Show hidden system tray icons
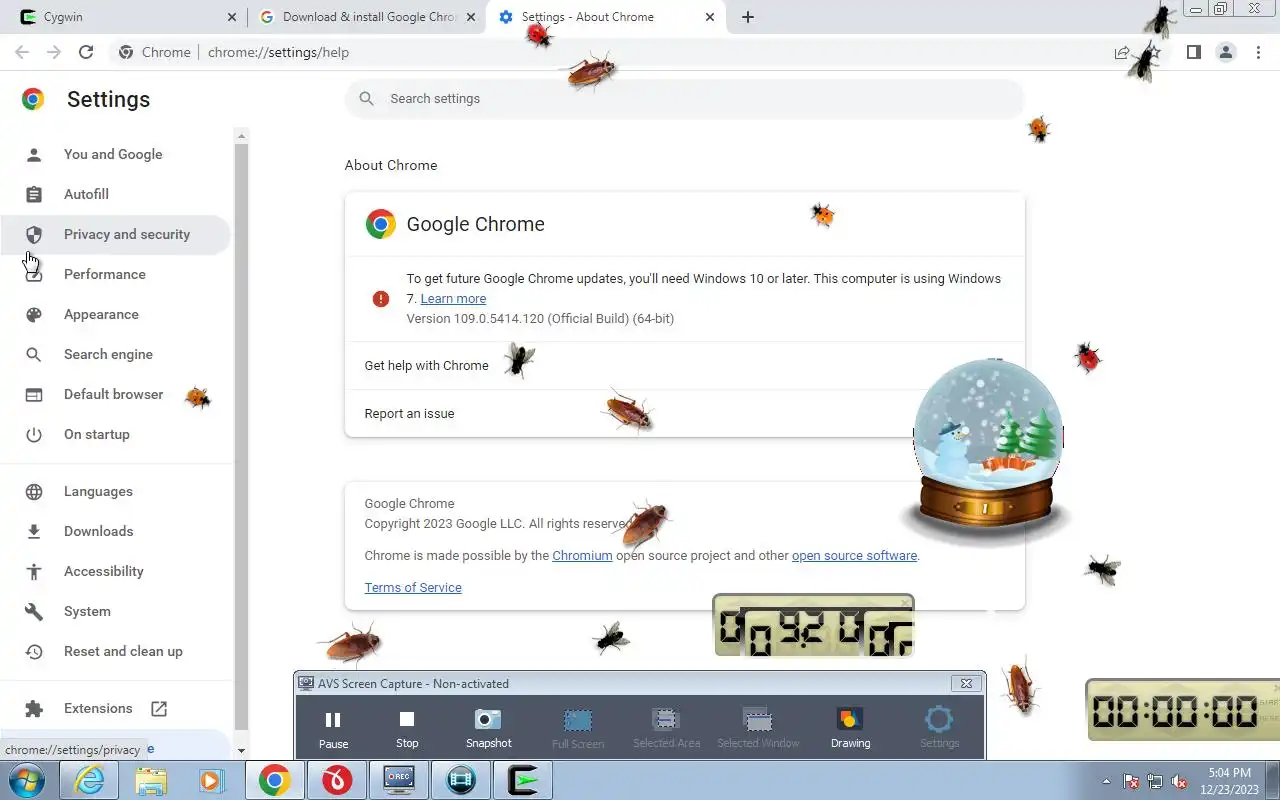The height and width of the screenshot is (800, 1280). [1106, 781]
